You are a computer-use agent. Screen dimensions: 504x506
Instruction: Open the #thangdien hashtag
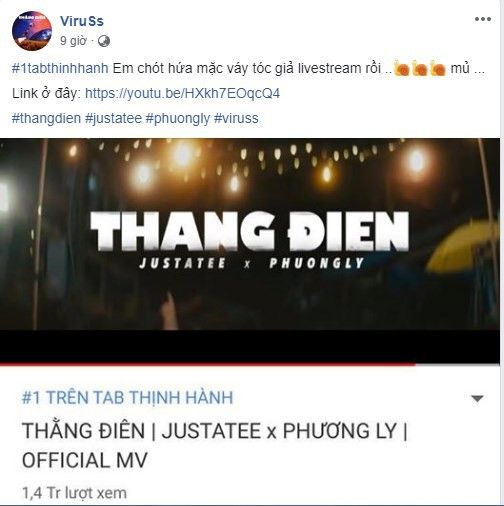click(x=46, y=118)
